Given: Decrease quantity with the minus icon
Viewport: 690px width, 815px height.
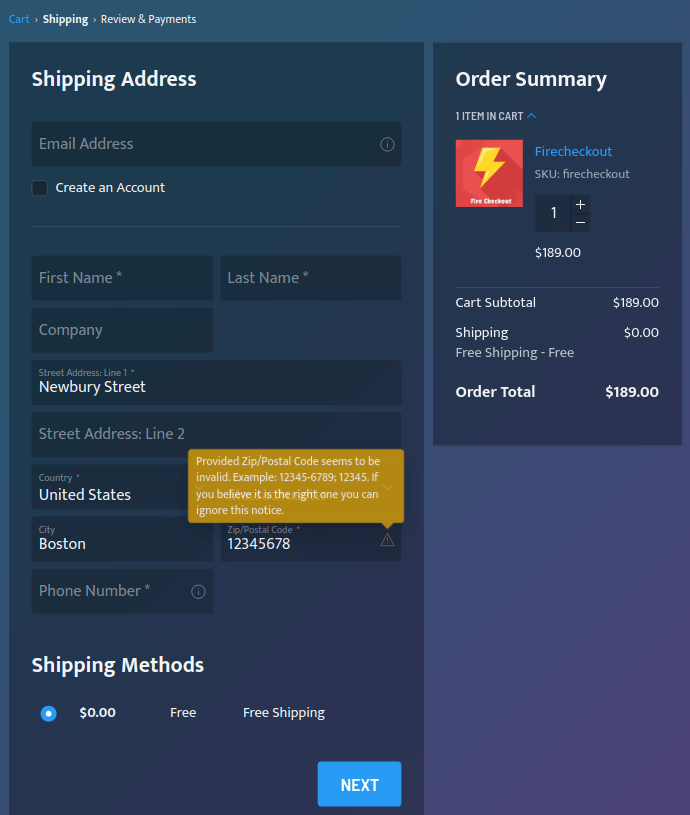Looking at the screenshot, I should click(580, 222).
